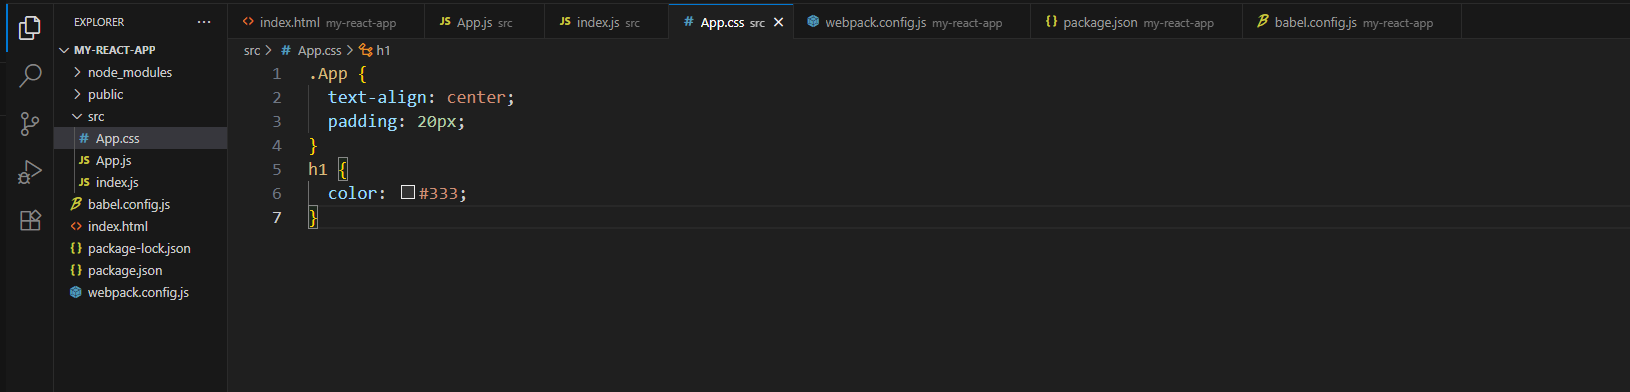The image size is (1630, 392).
Task: Open the #333 color swatch picker
Action: tap(408, 192)
